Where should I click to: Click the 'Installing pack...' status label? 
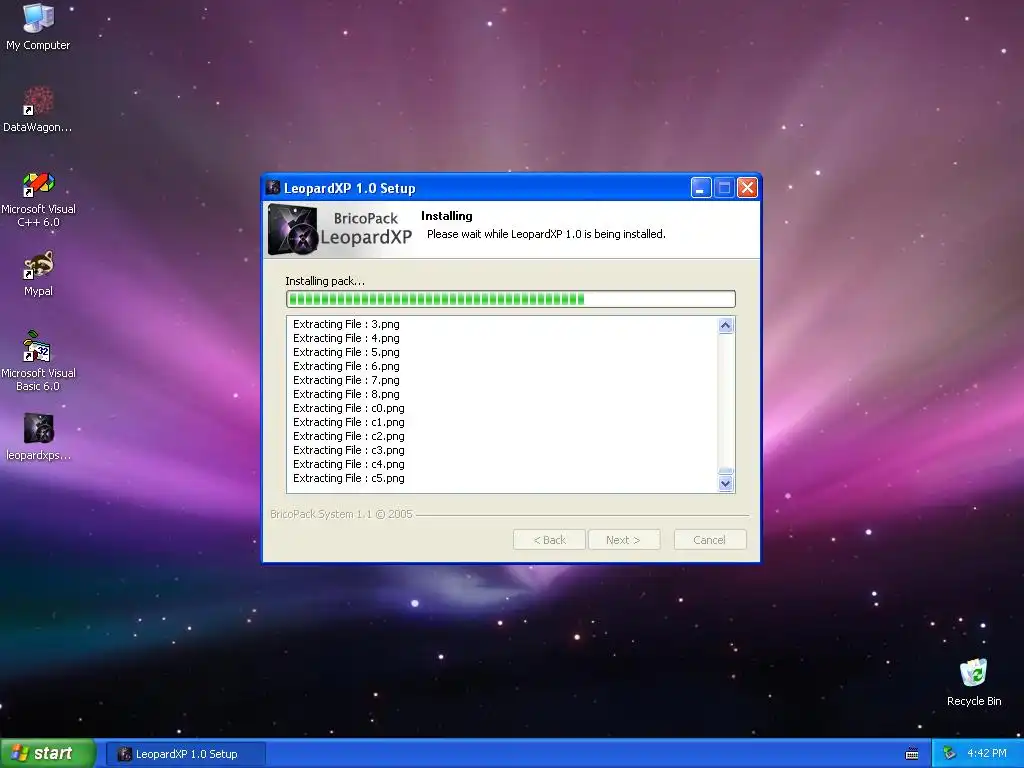[325, 281]
